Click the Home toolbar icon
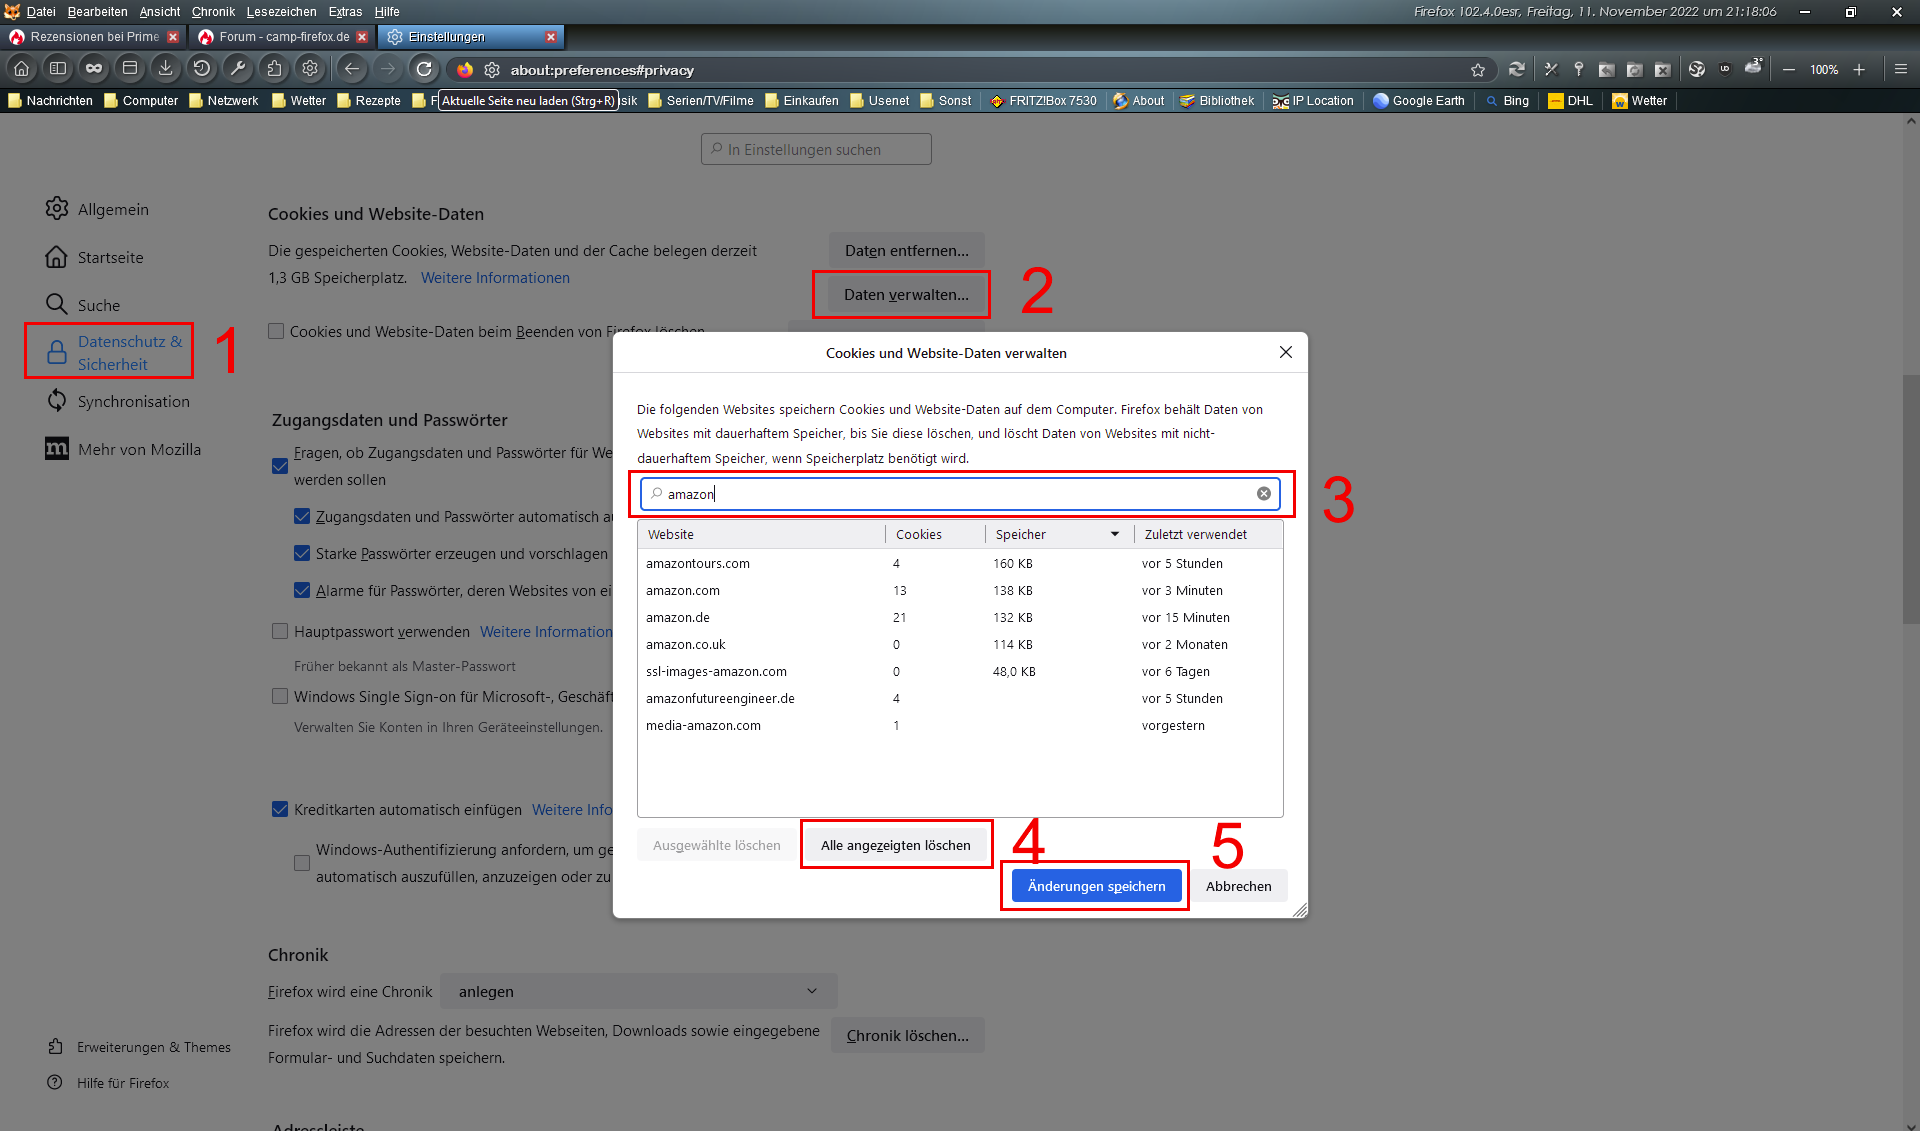Image resolution: width=1920 pixels, height=1131 pixels. tap(22, 69)
